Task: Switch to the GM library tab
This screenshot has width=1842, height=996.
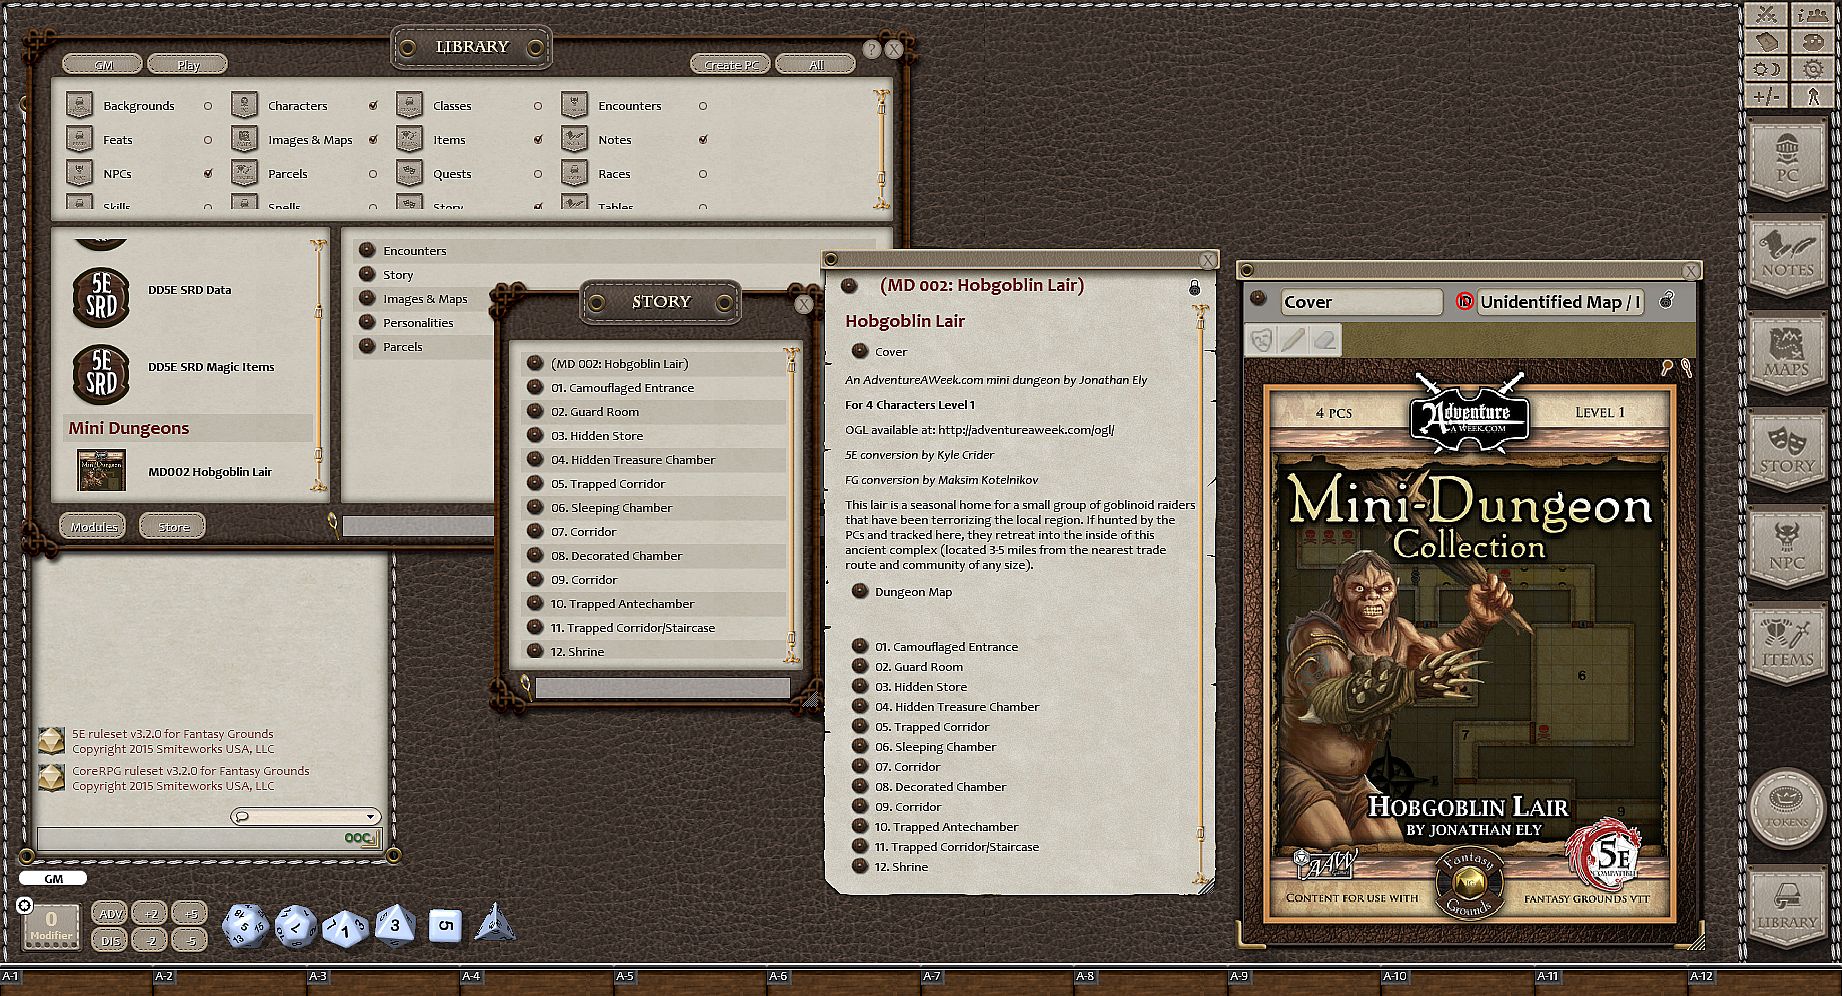Action: click(x=103, y=65)
